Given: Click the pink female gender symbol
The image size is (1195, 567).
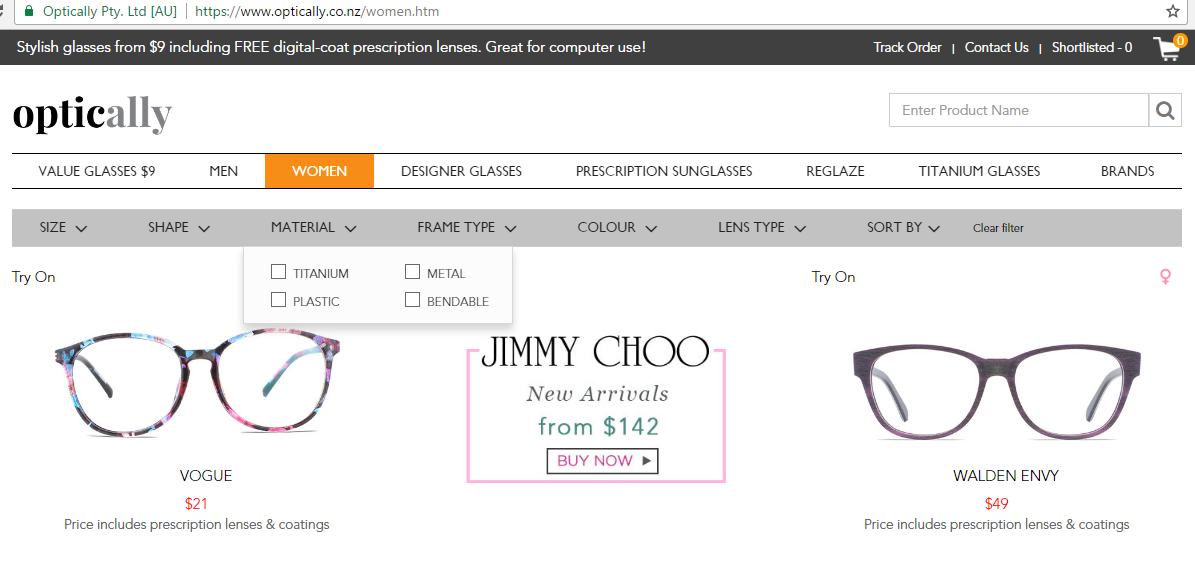Looking at the screenshot, I should [1165, 277].
